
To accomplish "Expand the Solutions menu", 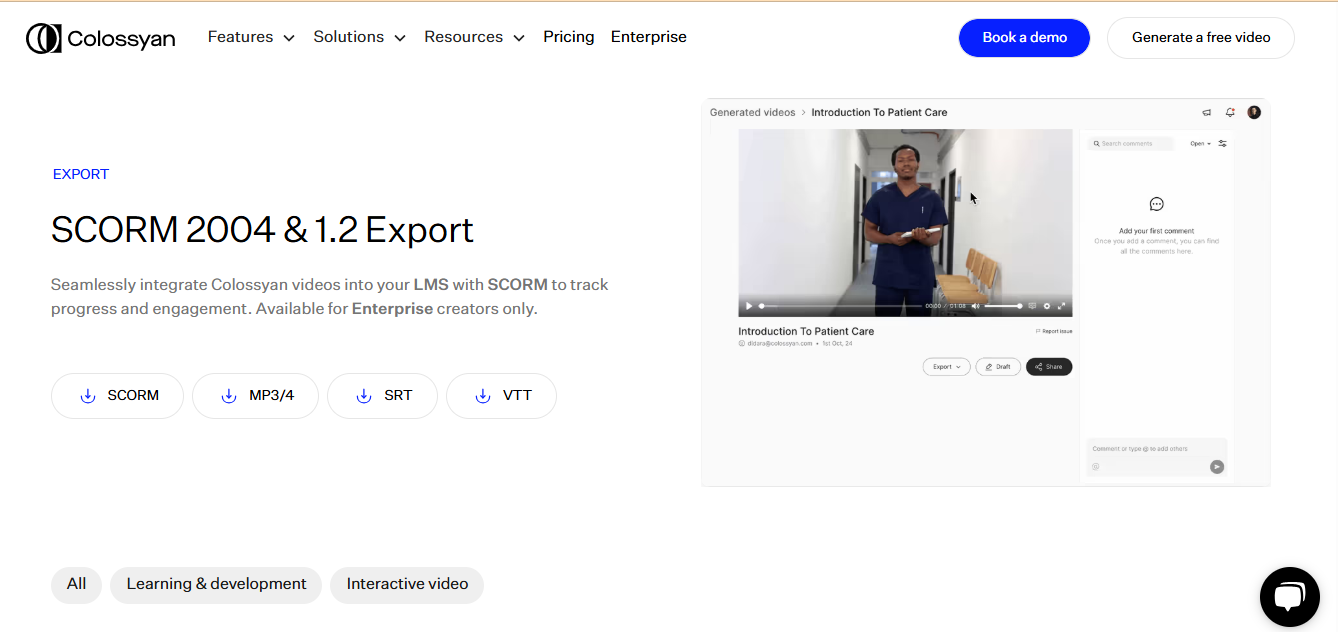I will [359, 37].
